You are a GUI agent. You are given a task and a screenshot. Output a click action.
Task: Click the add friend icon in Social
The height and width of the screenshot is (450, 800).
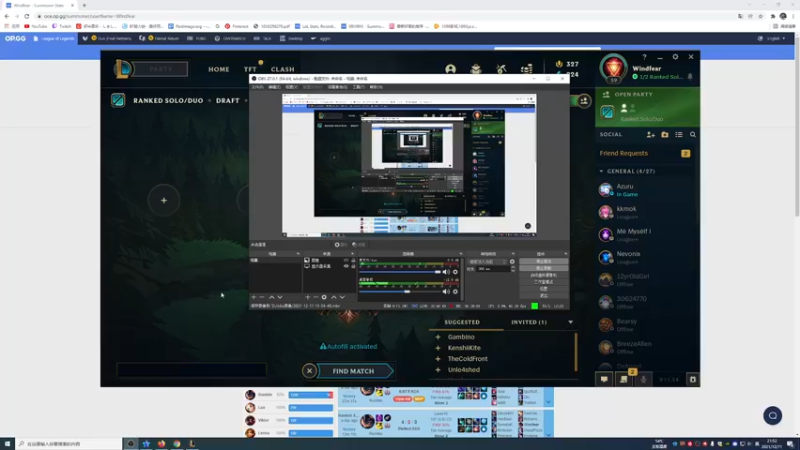[651, 135]
